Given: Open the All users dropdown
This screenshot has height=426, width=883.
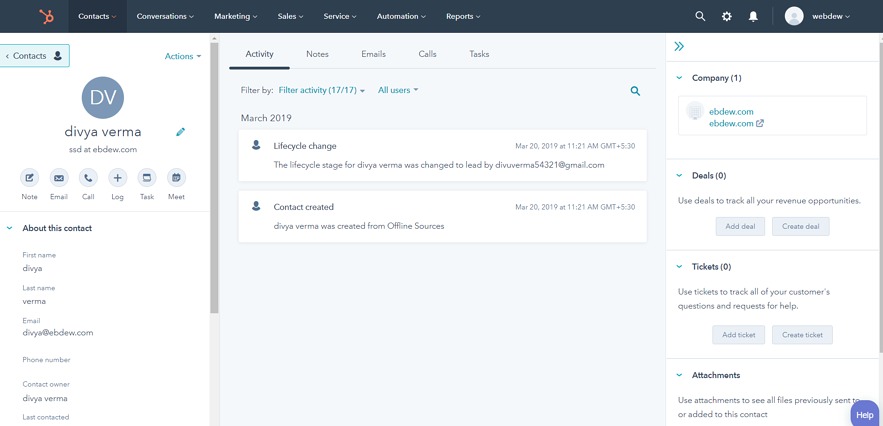Looking at the screenshot, I should [x=398, y=90].
